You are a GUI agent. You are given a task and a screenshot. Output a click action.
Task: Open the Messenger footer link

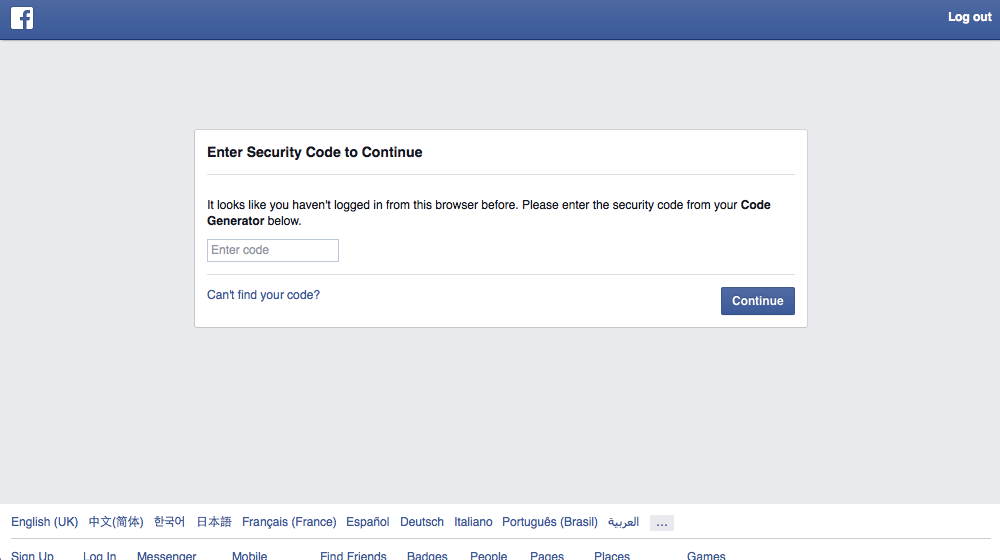pyautogui.click(x=166, y=555)
